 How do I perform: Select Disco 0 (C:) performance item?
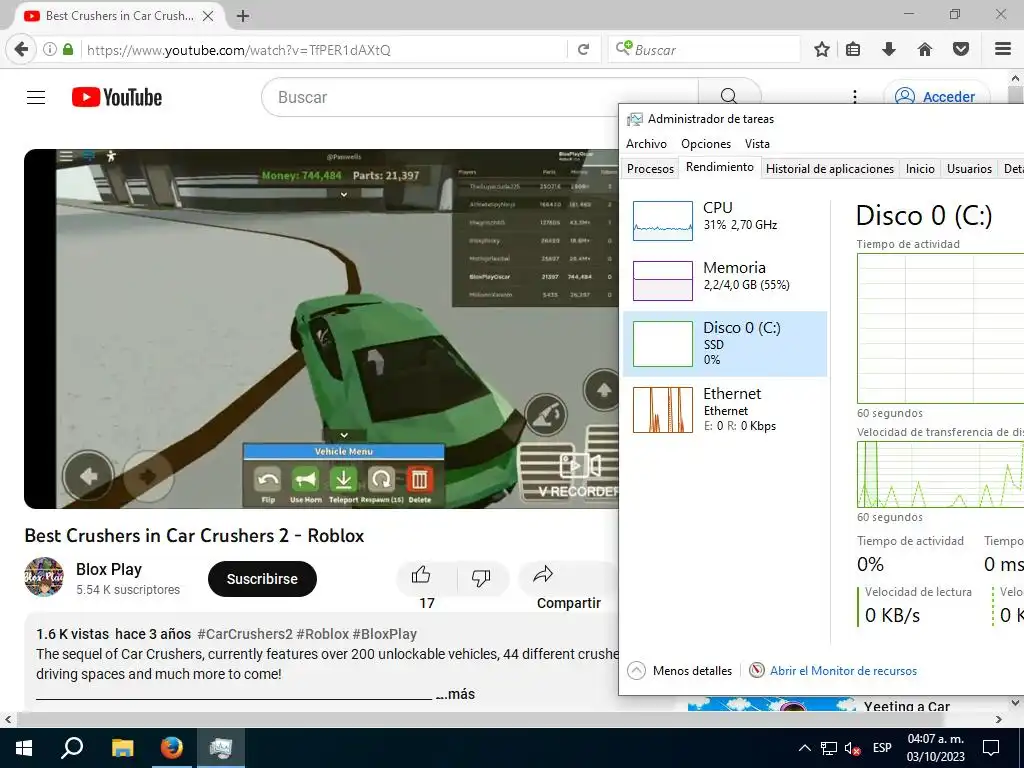[x=725, y=344]
